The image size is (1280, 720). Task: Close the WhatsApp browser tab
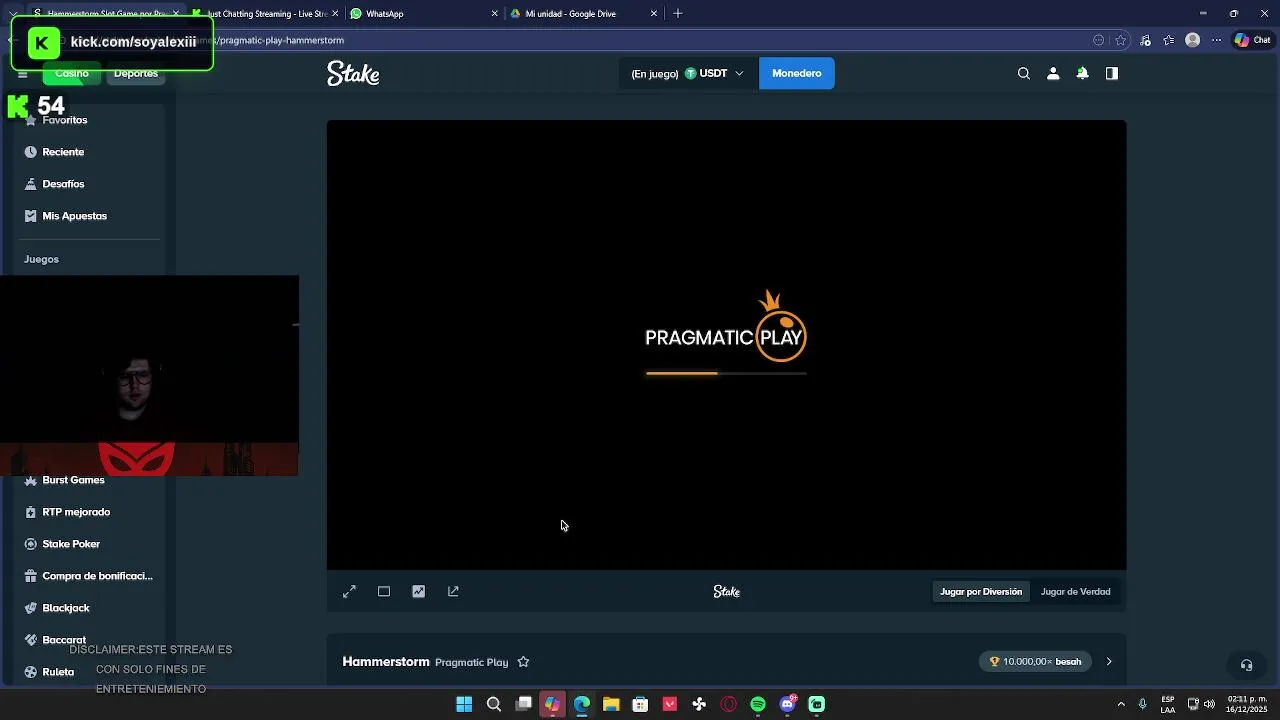(494, 14)
